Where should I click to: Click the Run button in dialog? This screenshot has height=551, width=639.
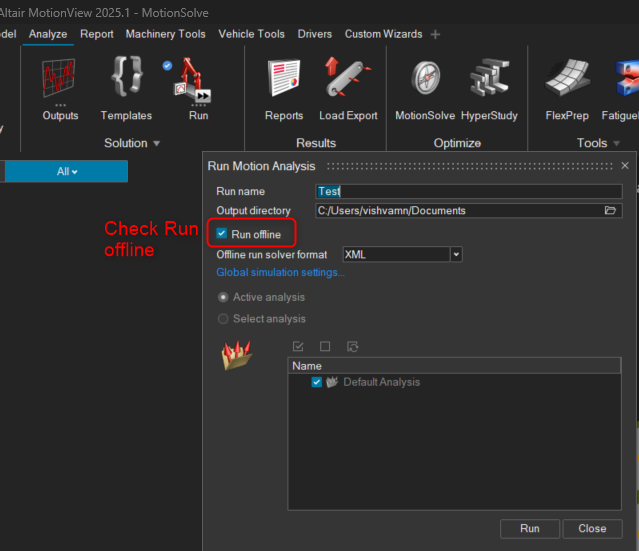530,529
